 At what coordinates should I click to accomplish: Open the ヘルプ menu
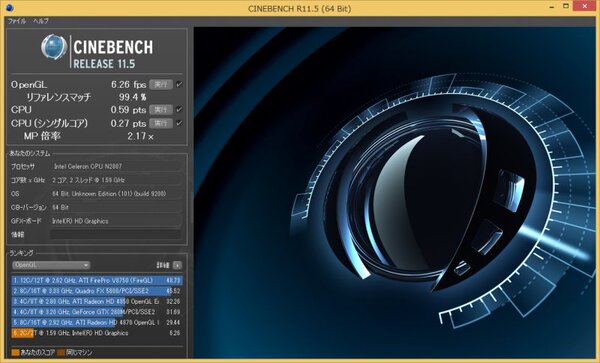tap(41, 21)
